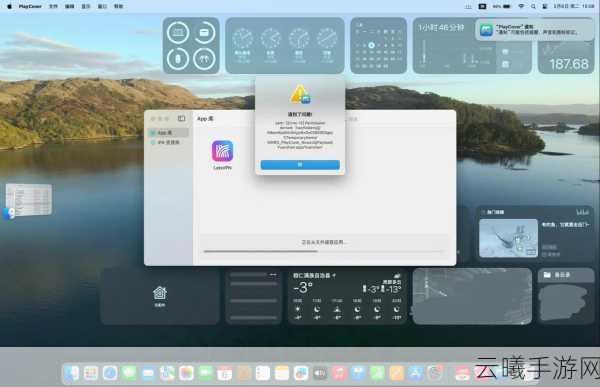Viewport: 600px width, 387px height.
Task: Open Calendar in the Dock
Action: click(225, 373)
